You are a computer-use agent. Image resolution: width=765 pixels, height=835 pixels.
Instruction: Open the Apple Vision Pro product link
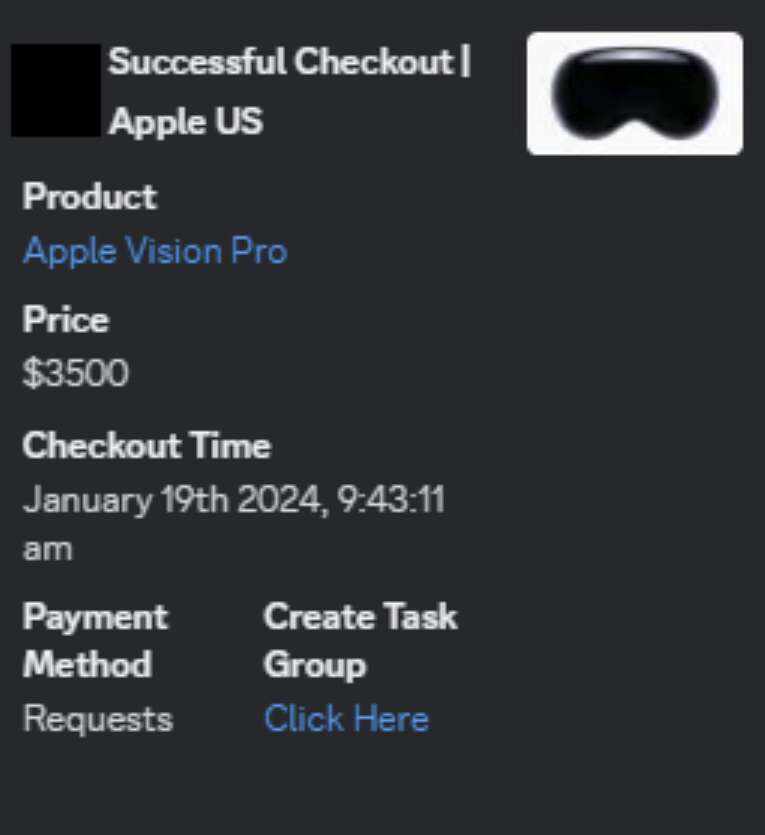click(x=155, y=251)
